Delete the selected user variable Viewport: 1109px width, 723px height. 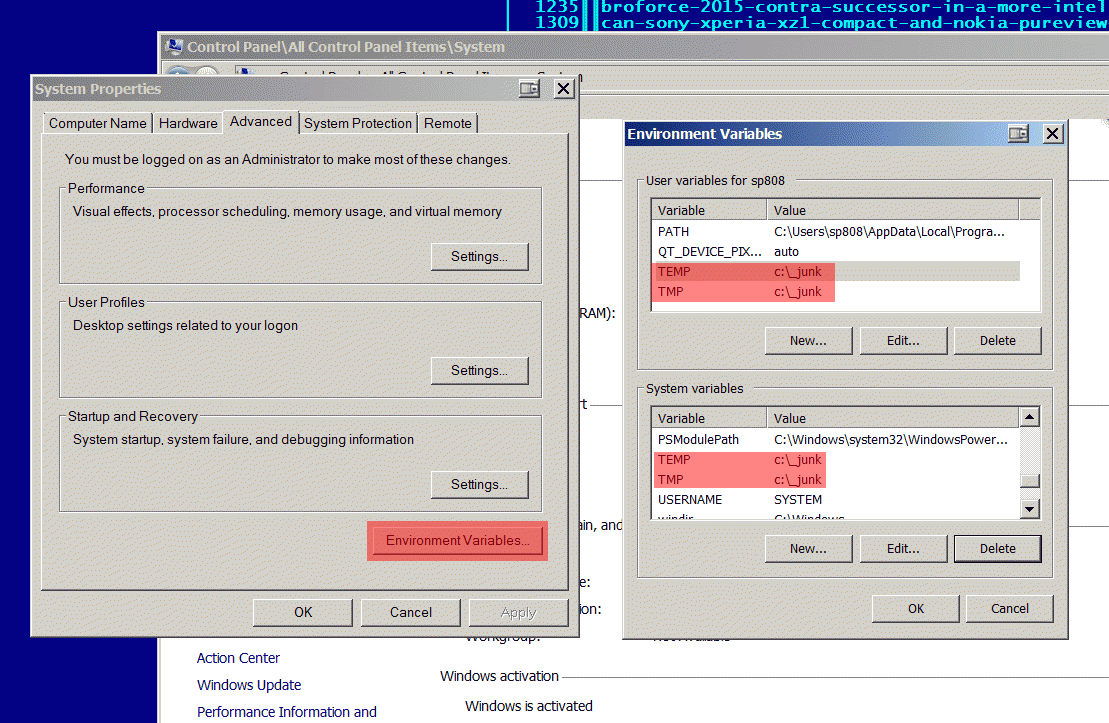tap(998, 341)
